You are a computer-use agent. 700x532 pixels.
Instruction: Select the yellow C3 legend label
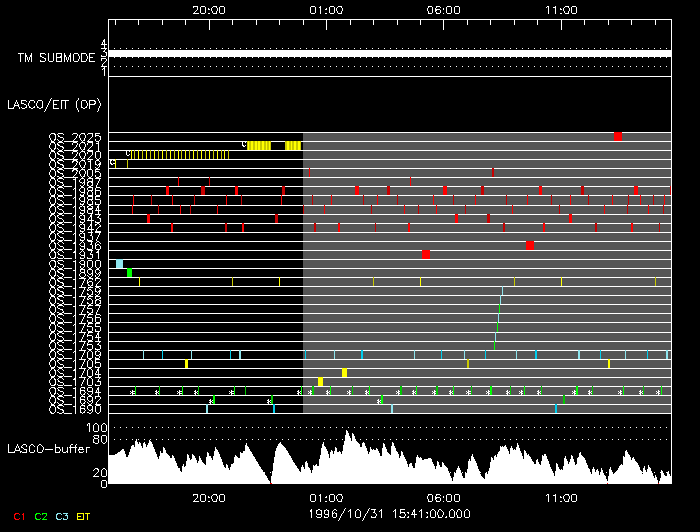click(x=62, y=516)
